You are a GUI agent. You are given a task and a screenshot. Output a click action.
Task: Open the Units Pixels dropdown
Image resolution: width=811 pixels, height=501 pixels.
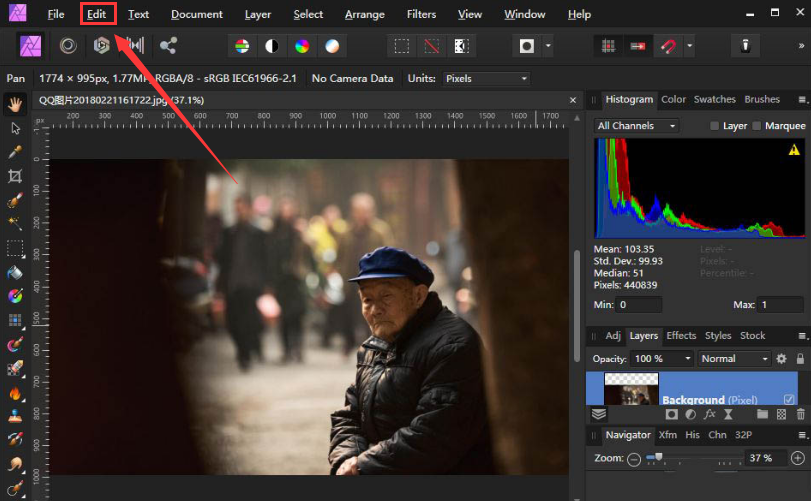(486, 78)
